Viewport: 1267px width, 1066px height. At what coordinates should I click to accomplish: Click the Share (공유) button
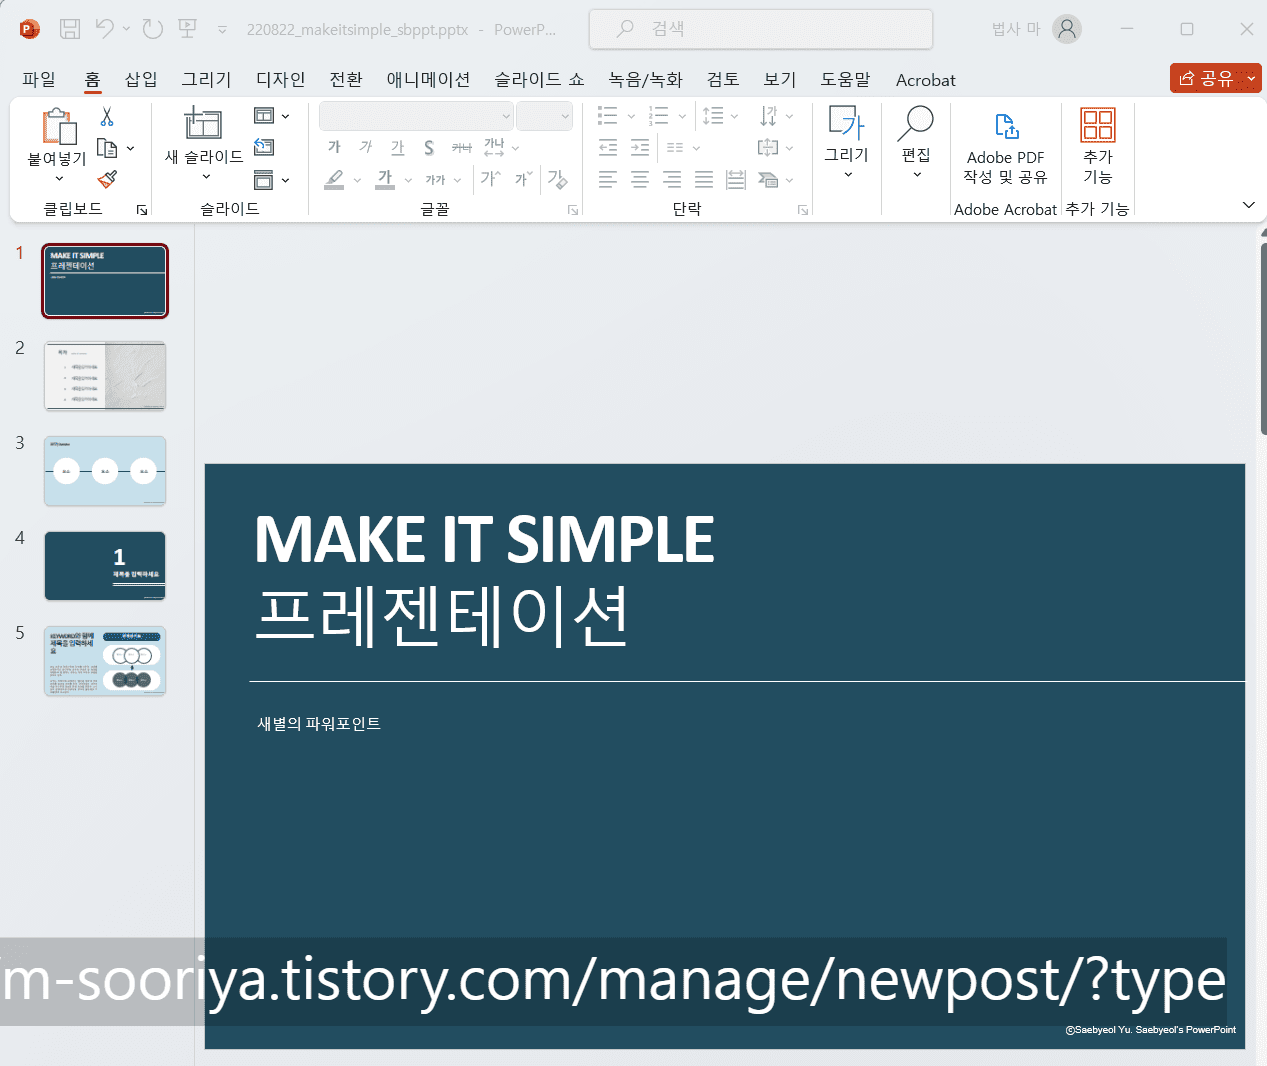click(x=1206, y=78)
